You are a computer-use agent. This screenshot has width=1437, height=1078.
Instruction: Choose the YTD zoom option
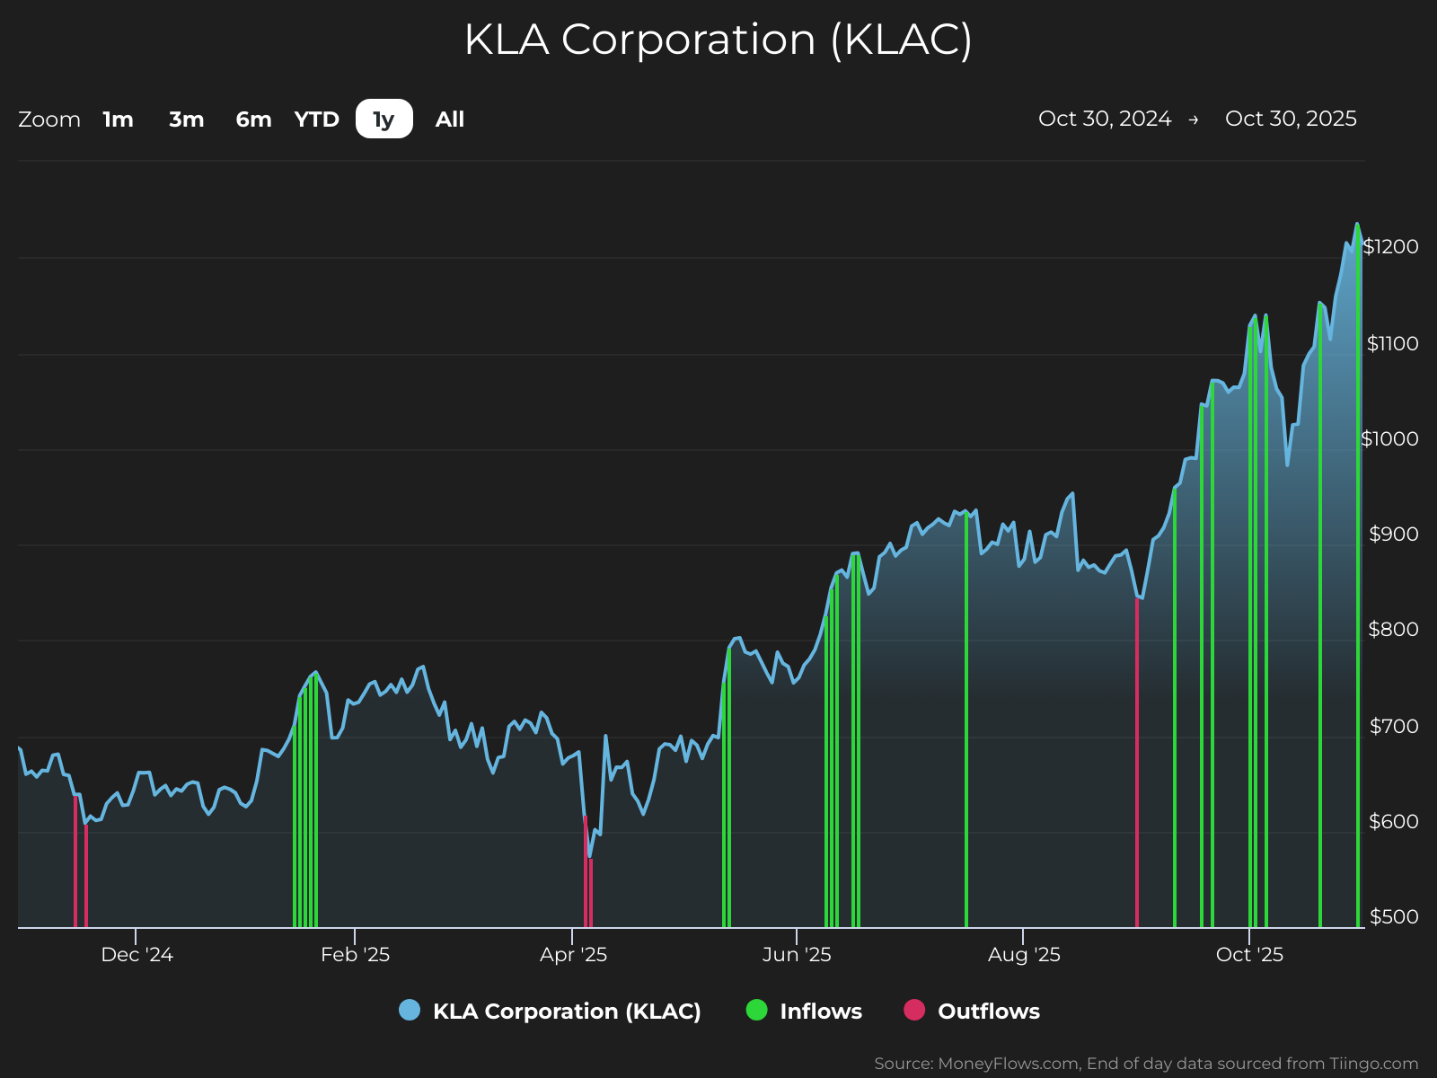(317, 119)
